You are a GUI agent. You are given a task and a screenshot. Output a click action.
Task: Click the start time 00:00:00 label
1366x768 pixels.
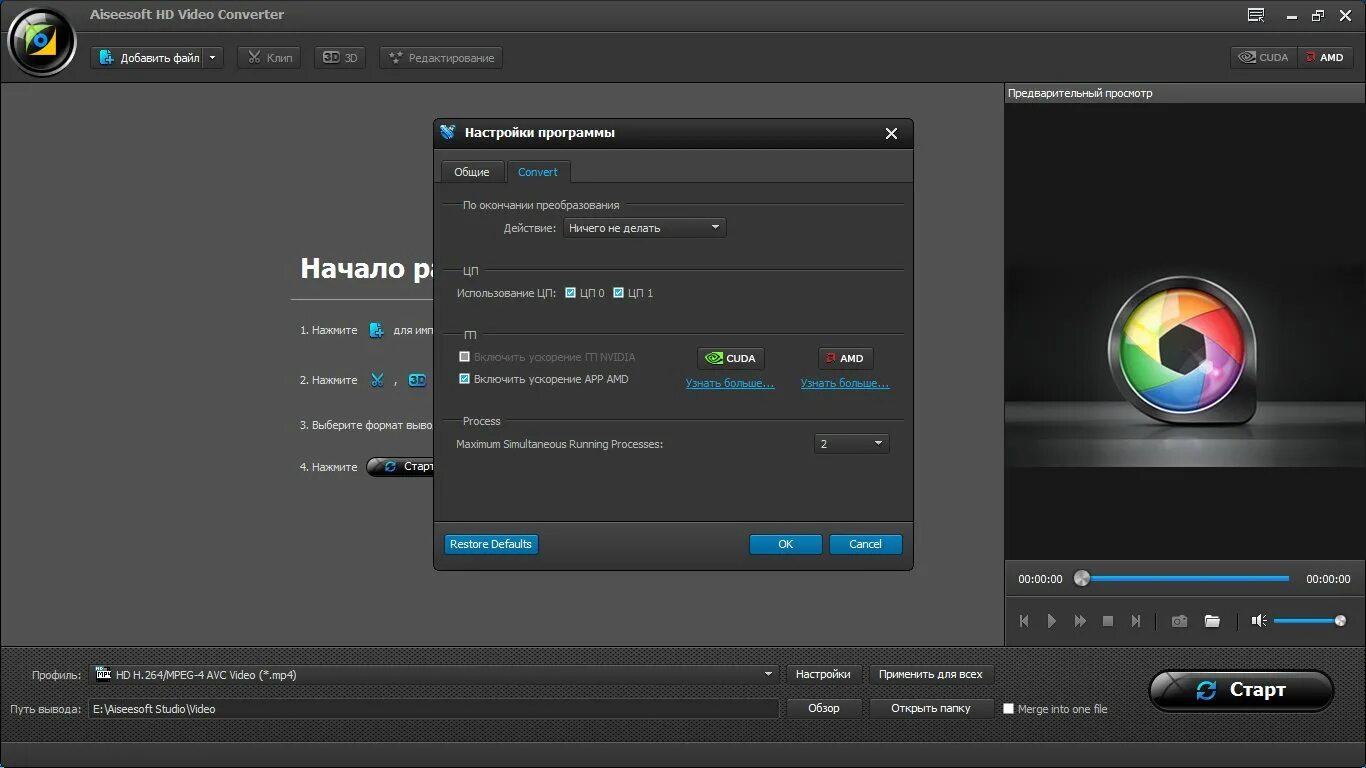(1040, 579)
